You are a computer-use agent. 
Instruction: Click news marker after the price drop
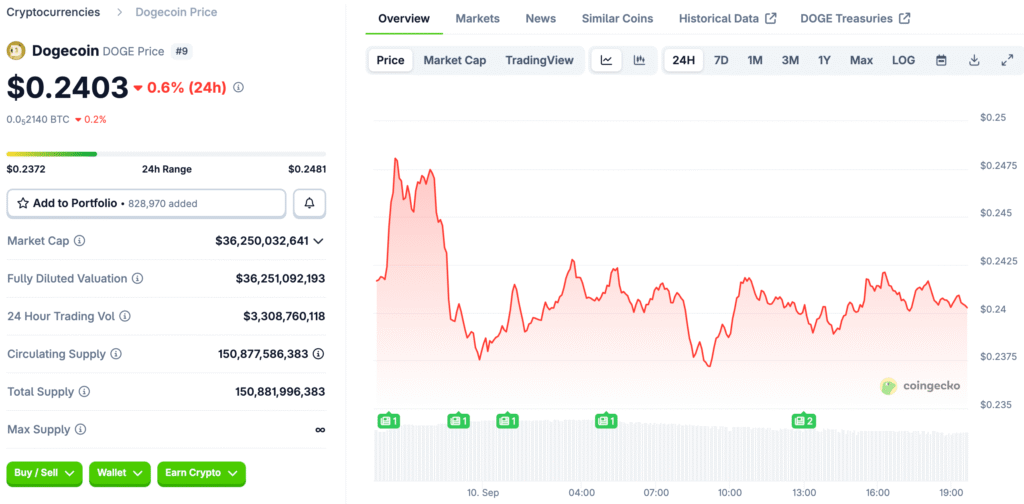[458, 421]
